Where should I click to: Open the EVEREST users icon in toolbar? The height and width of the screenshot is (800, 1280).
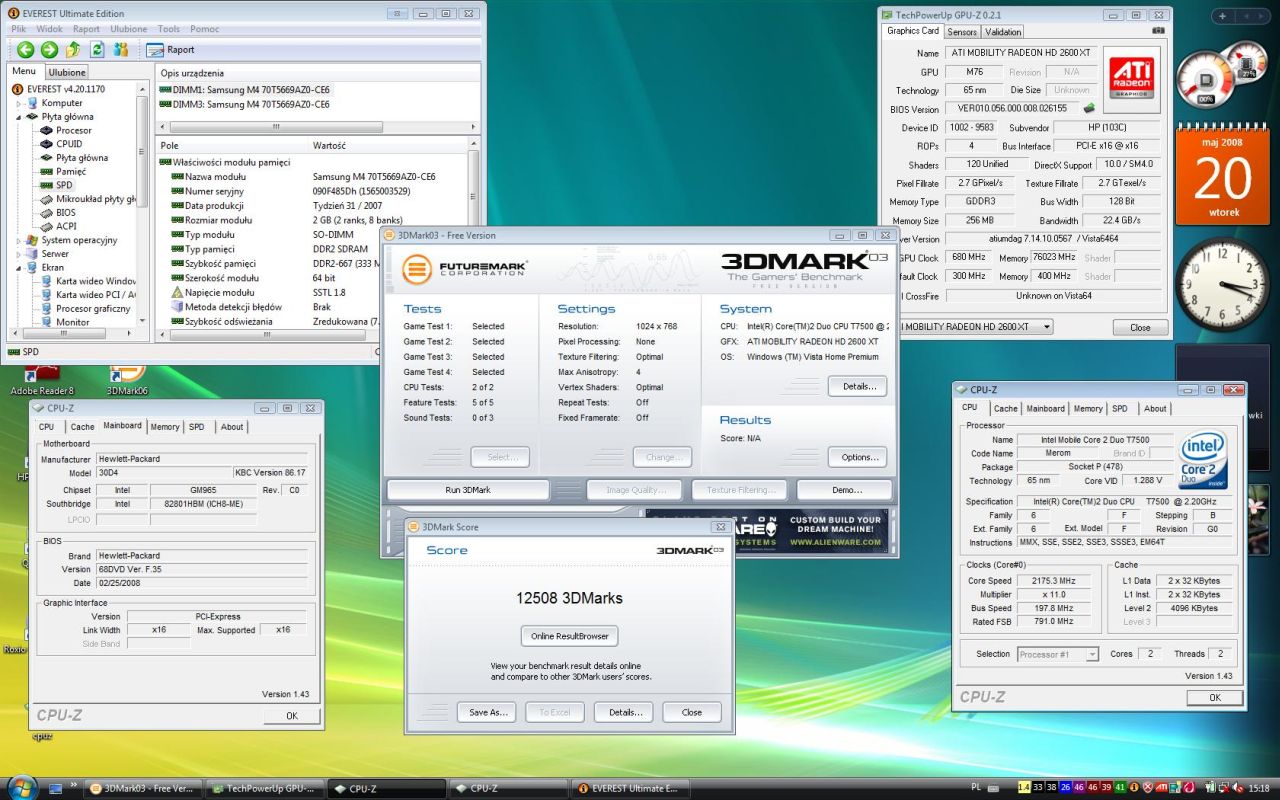point(120,50)
